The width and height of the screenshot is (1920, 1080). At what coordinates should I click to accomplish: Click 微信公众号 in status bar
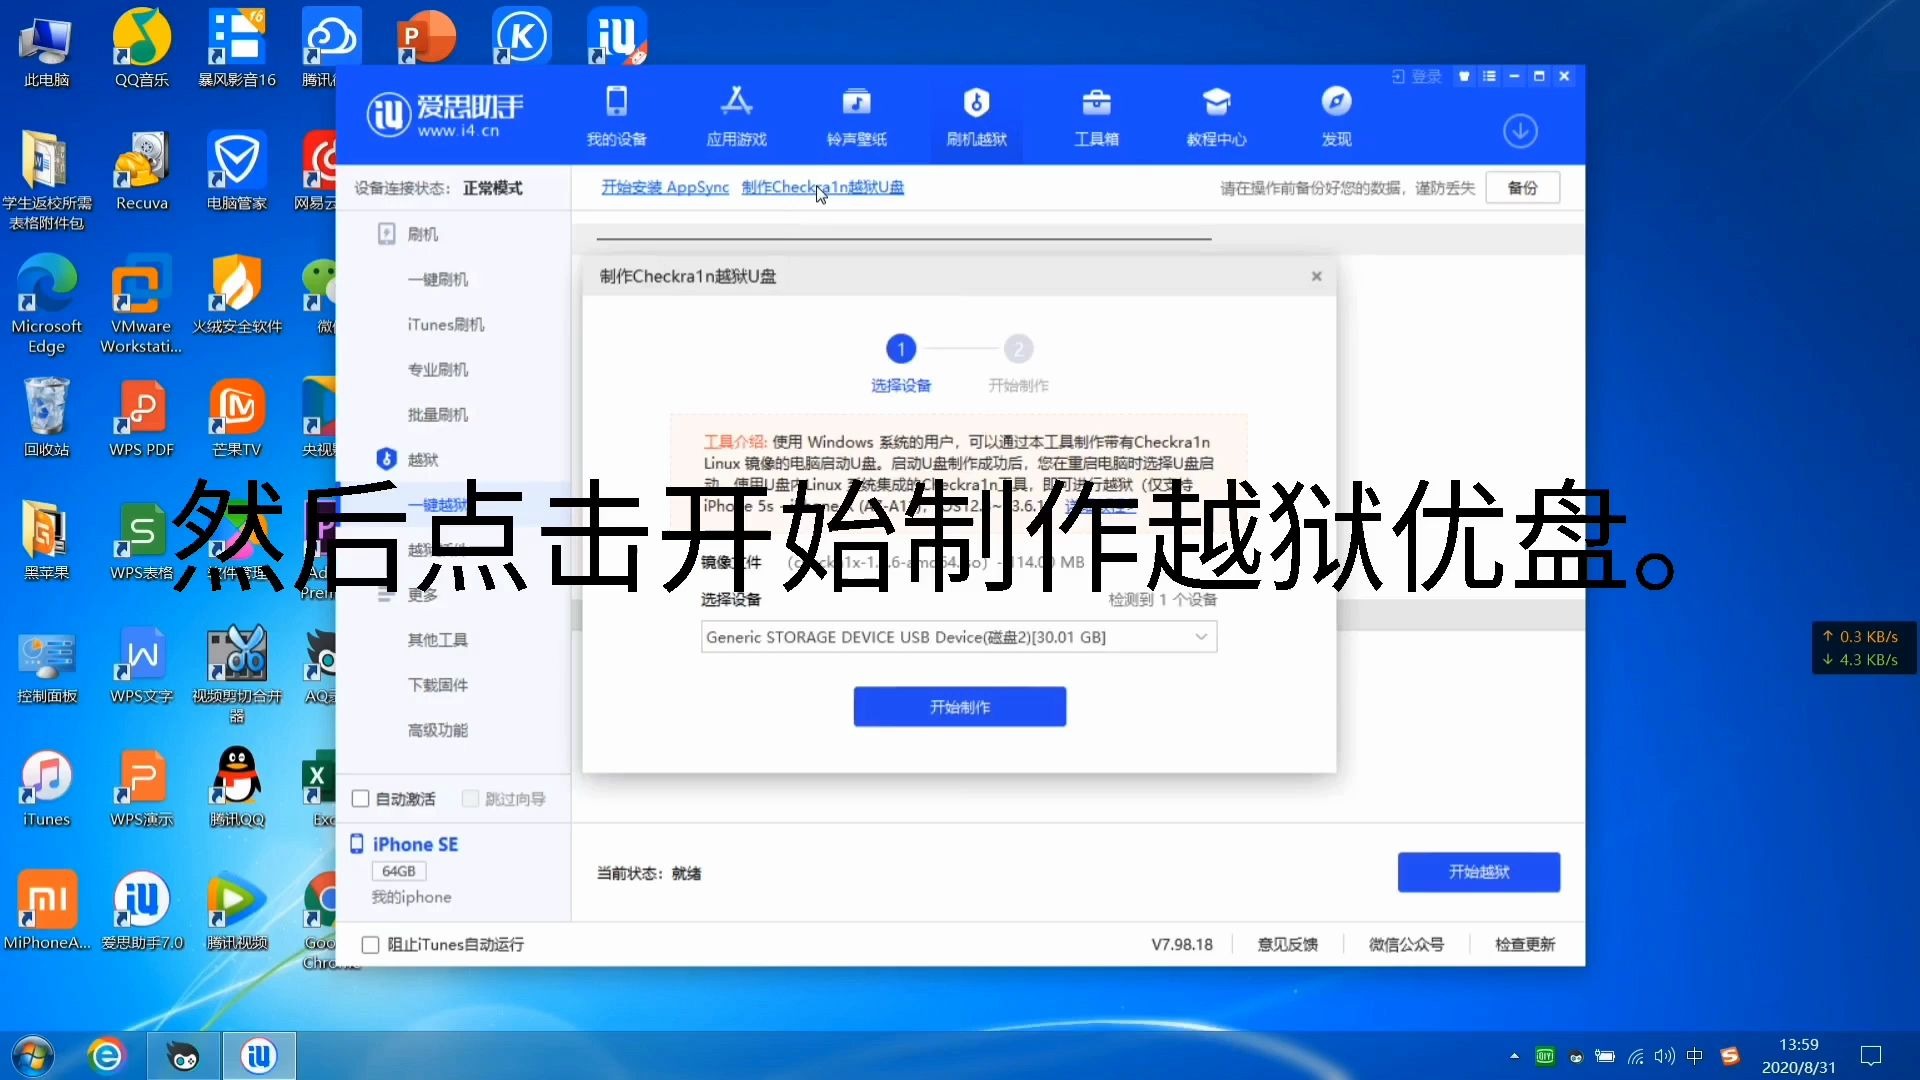pyautogui.click(x=1406, y=945)
